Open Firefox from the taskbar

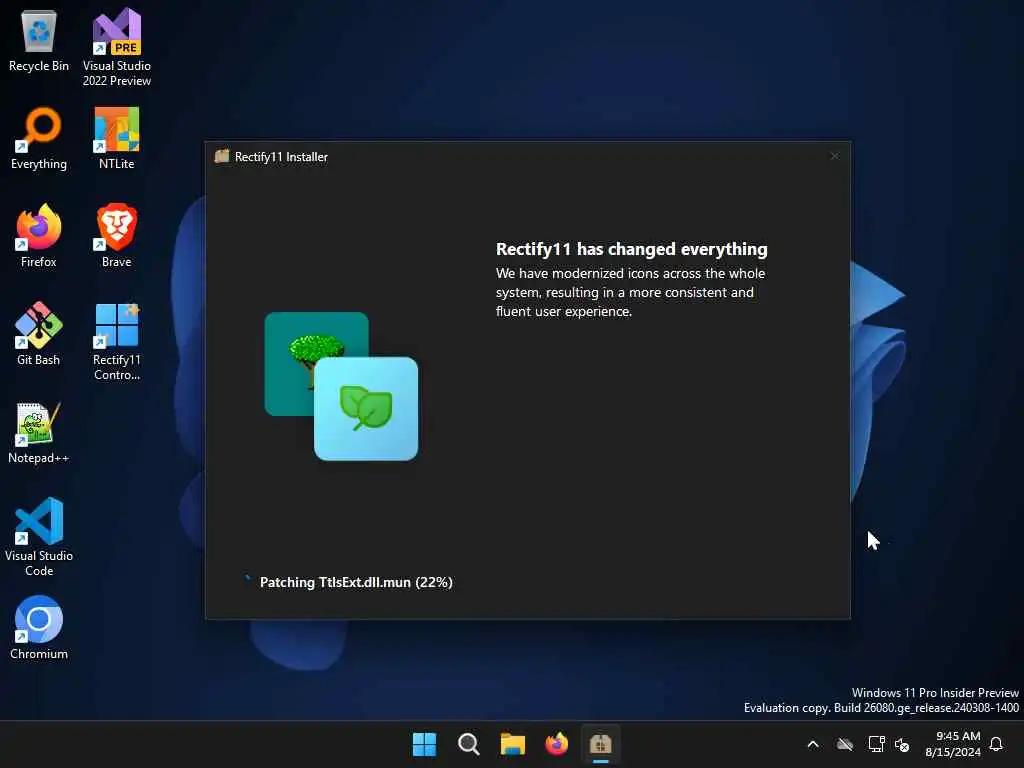556,744
